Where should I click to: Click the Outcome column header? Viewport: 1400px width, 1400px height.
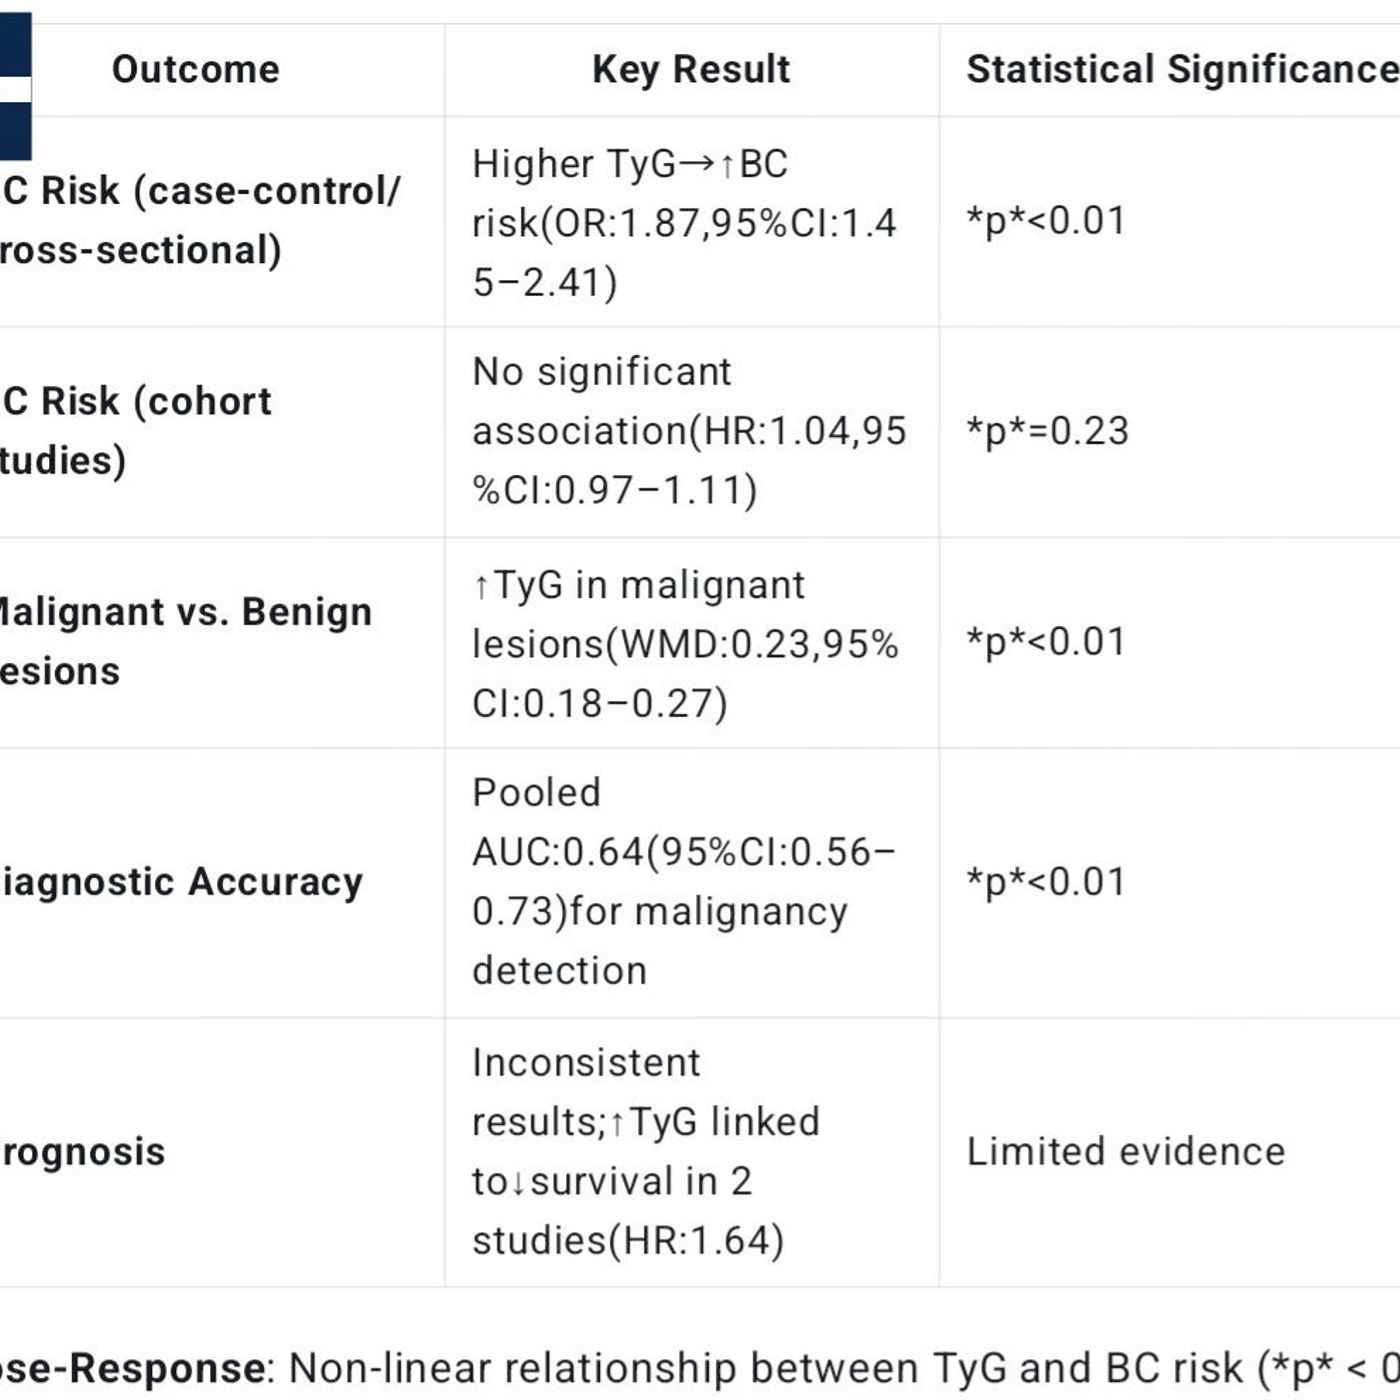click(196, 70)
